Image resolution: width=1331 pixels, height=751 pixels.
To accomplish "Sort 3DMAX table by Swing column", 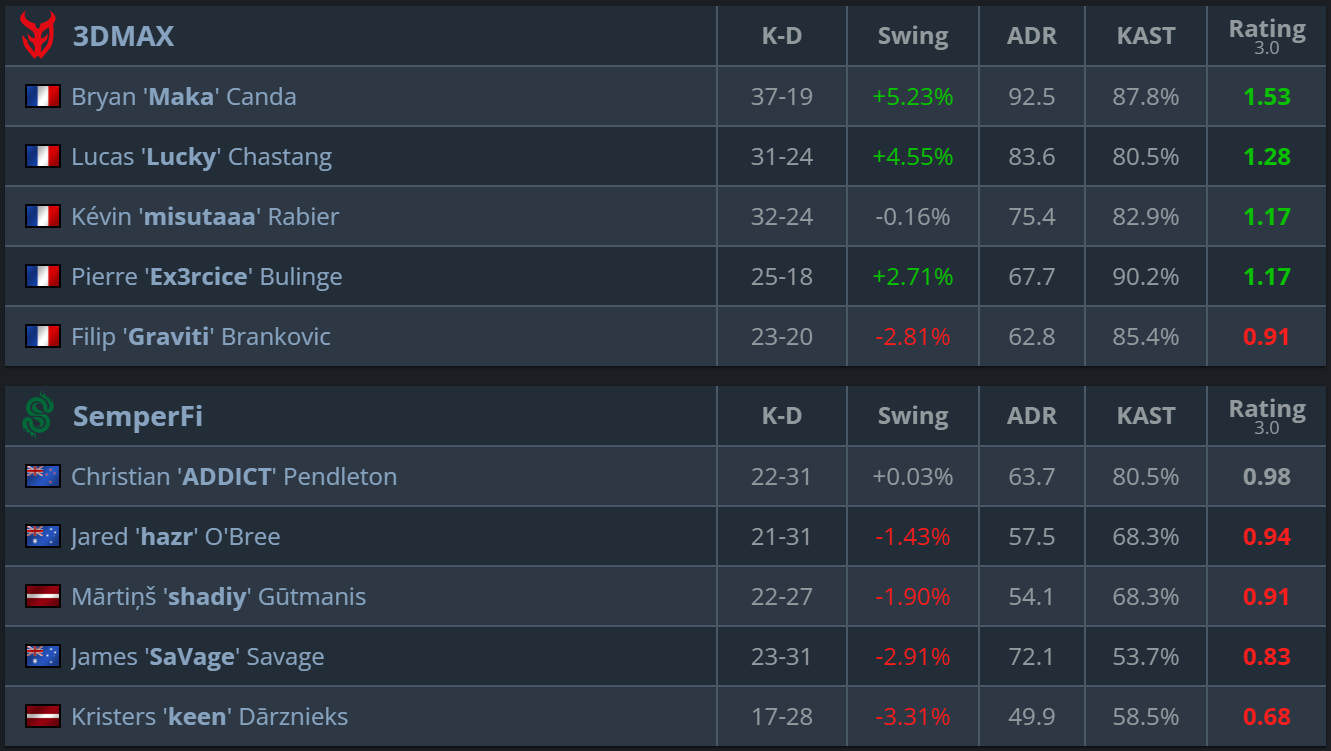I will [912, 36].
